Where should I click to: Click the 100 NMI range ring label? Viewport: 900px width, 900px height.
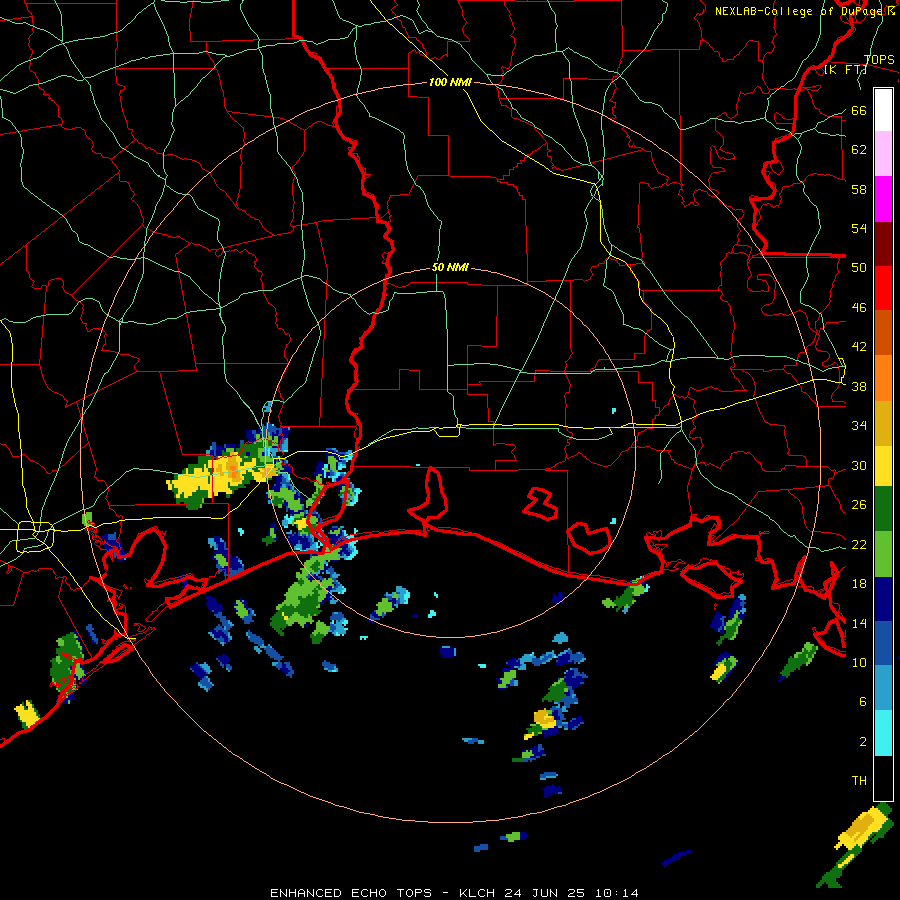tap(450, 82)
